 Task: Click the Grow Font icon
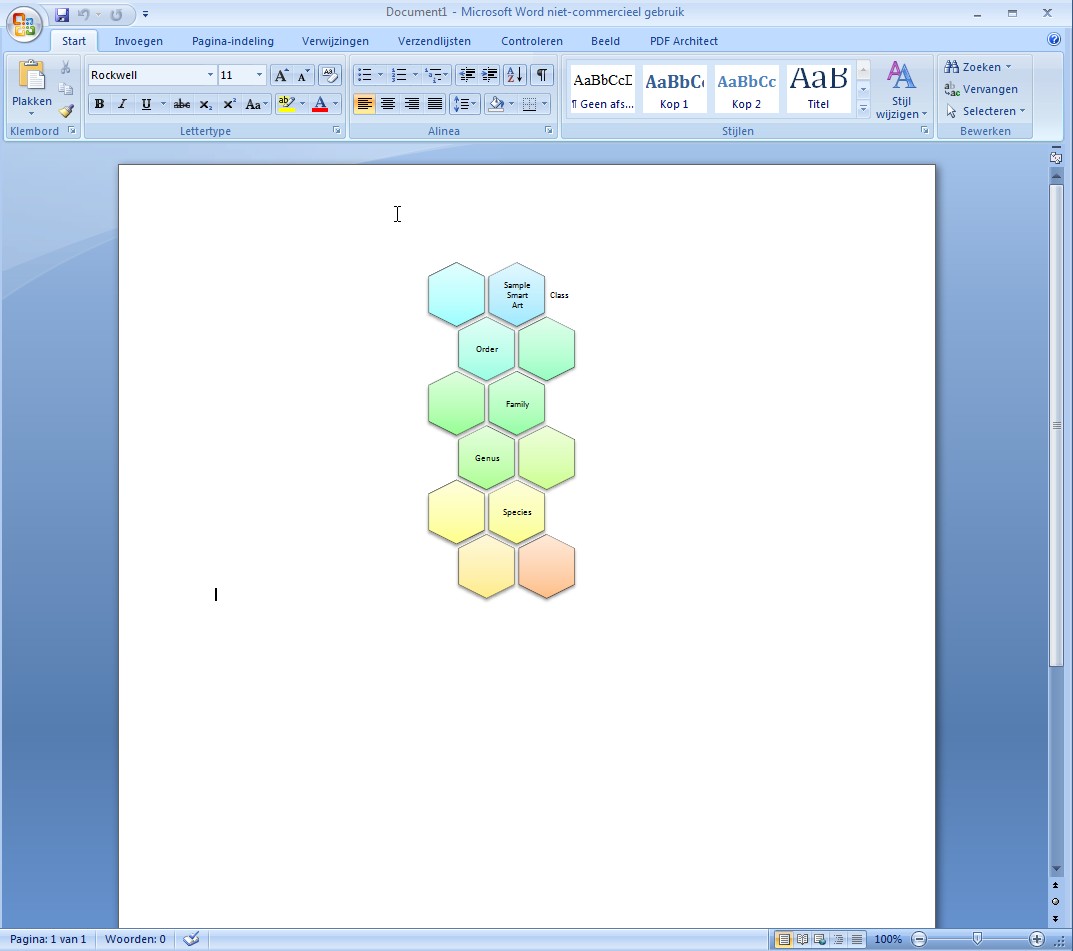click(281, 75)
